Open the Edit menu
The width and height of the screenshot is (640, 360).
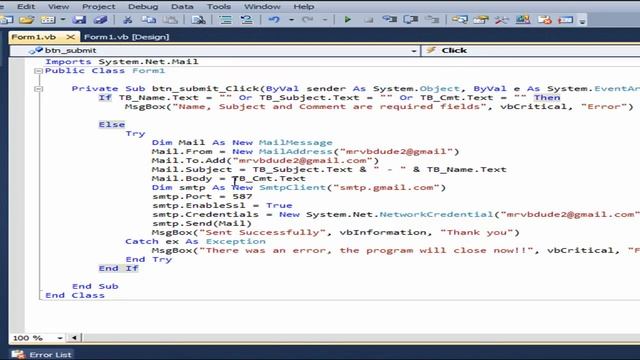click(26, 7)
